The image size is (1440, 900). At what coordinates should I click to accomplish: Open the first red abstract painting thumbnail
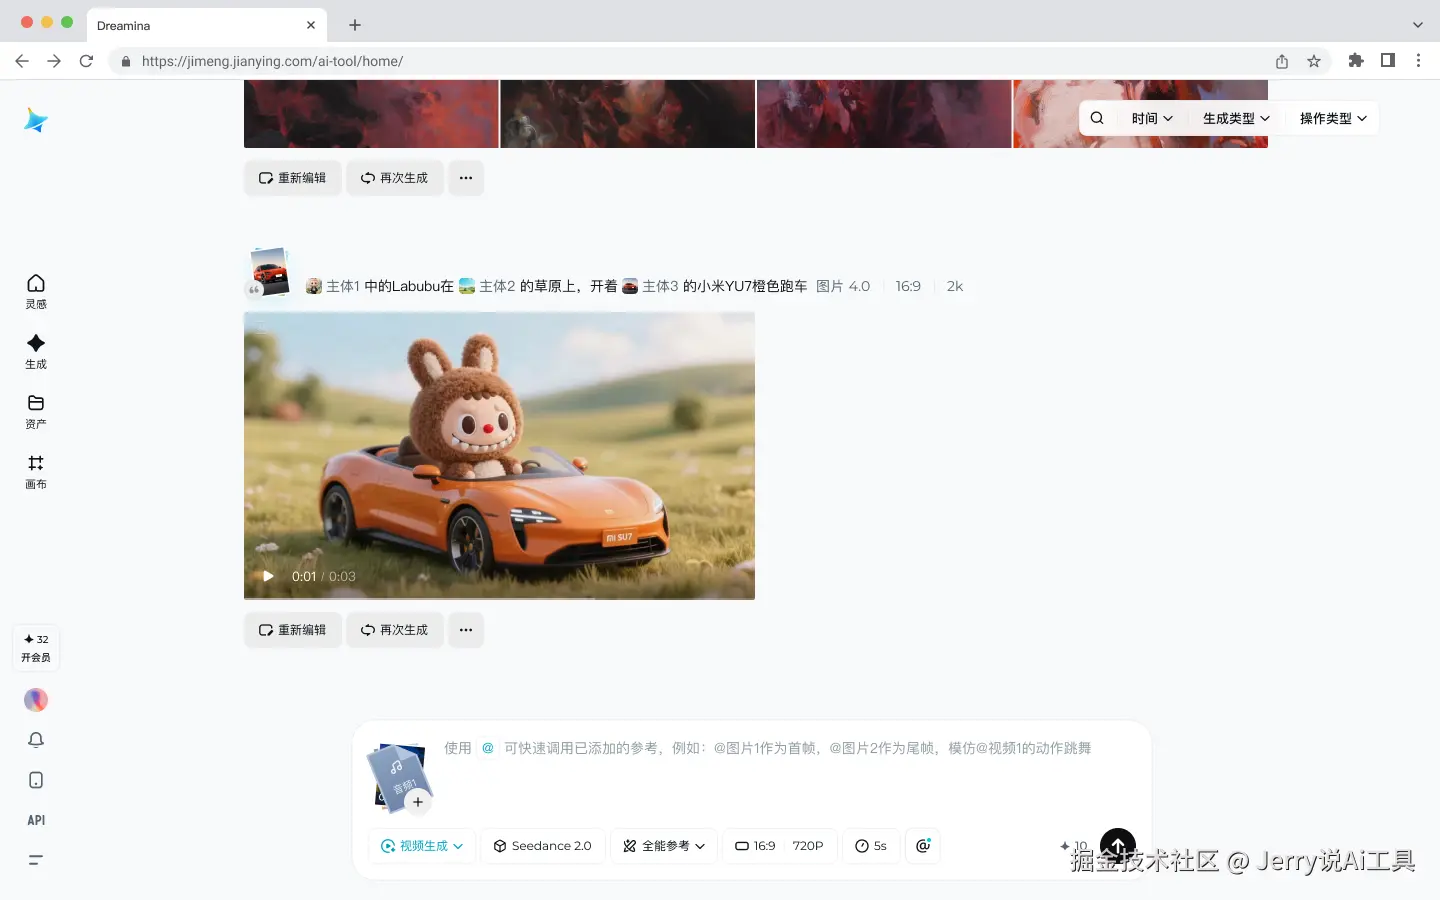(x=371, y=114)
